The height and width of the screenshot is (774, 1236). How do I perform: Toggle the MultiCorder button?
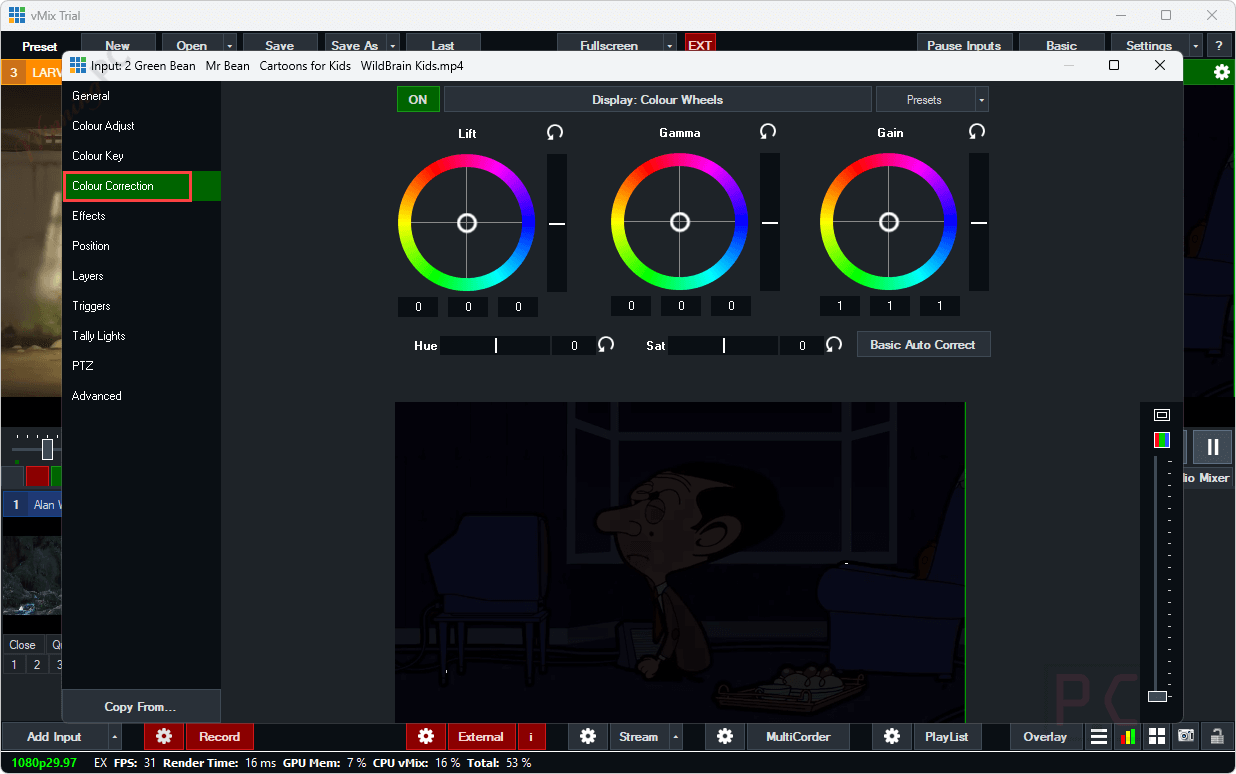point(798,737)
